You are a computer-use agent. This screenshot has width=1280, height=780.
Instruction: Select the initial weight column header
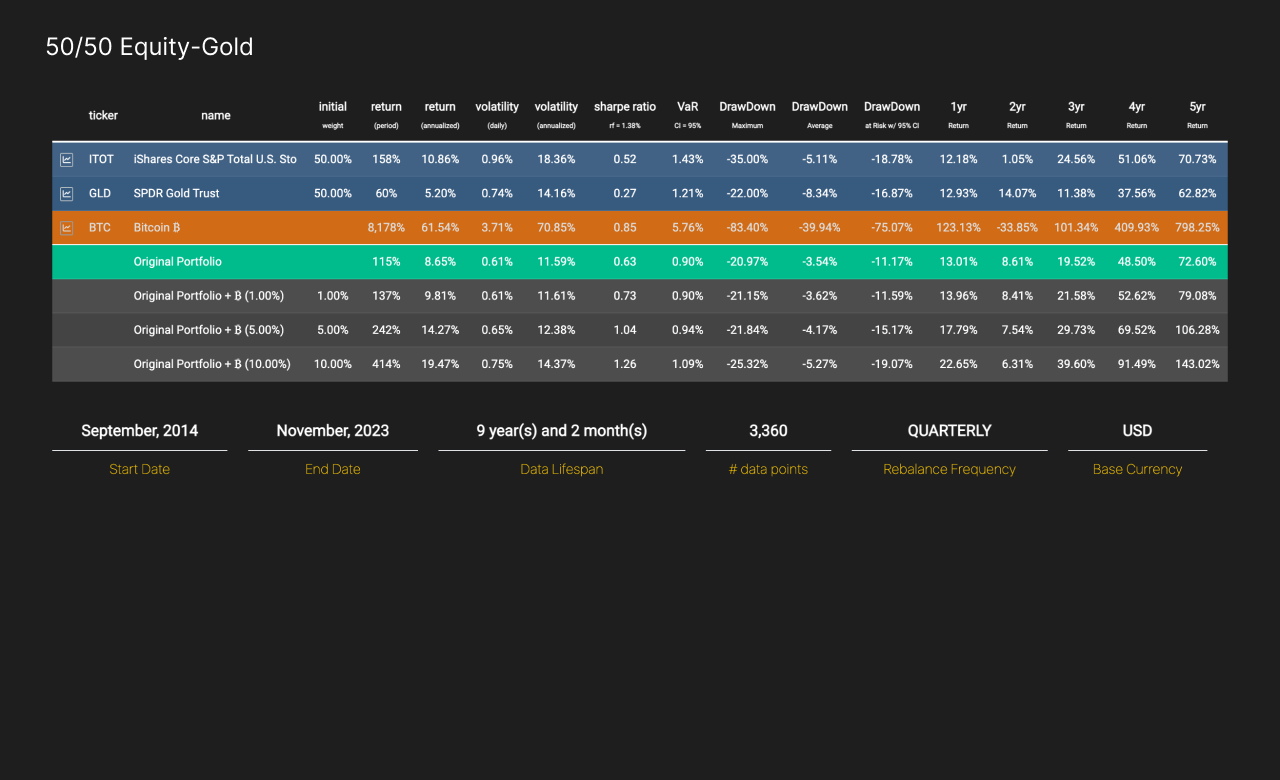click(332, 114)
